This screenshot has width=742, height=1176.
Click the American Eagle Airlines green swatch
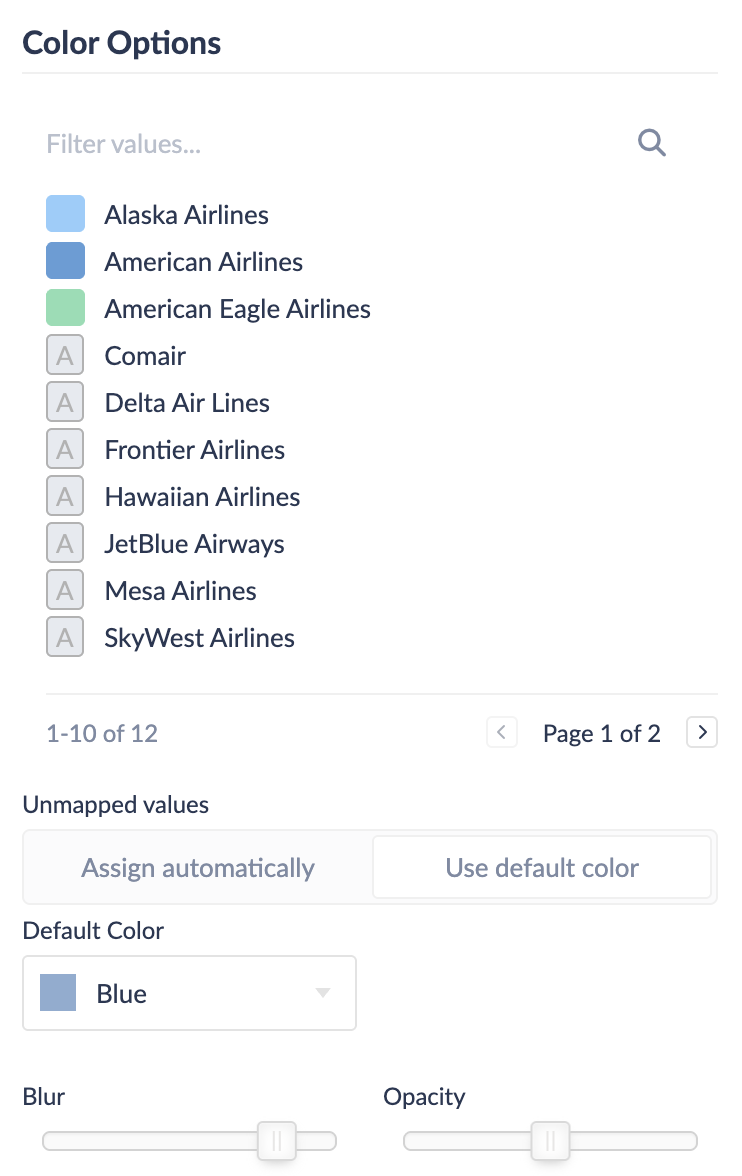[x=65, y=308]
